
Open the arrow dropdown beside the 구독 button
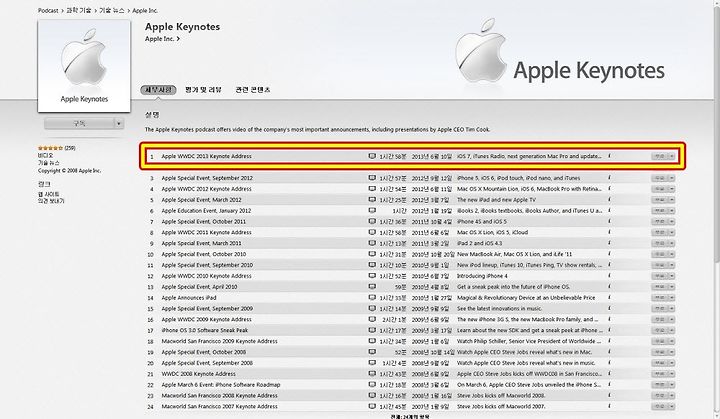119,124
